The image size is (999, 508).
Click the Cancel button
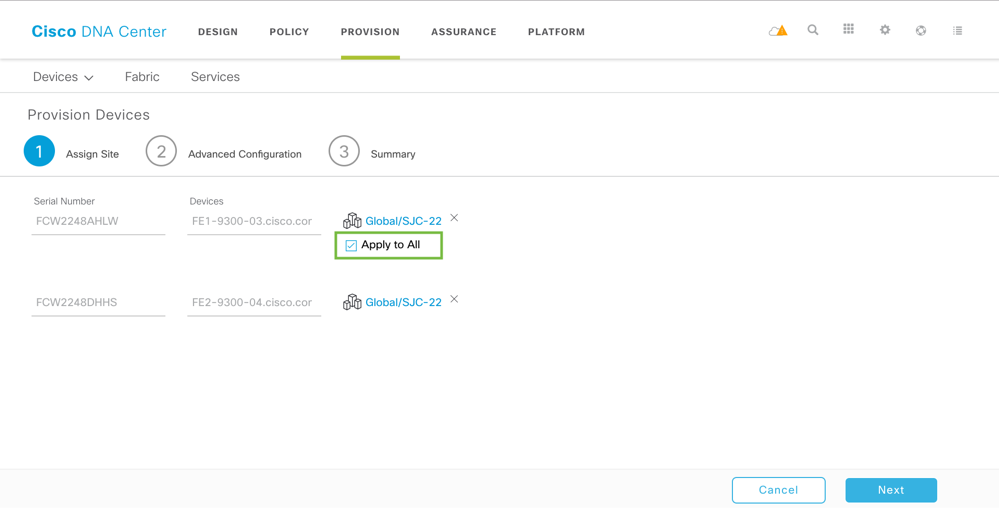779,490
